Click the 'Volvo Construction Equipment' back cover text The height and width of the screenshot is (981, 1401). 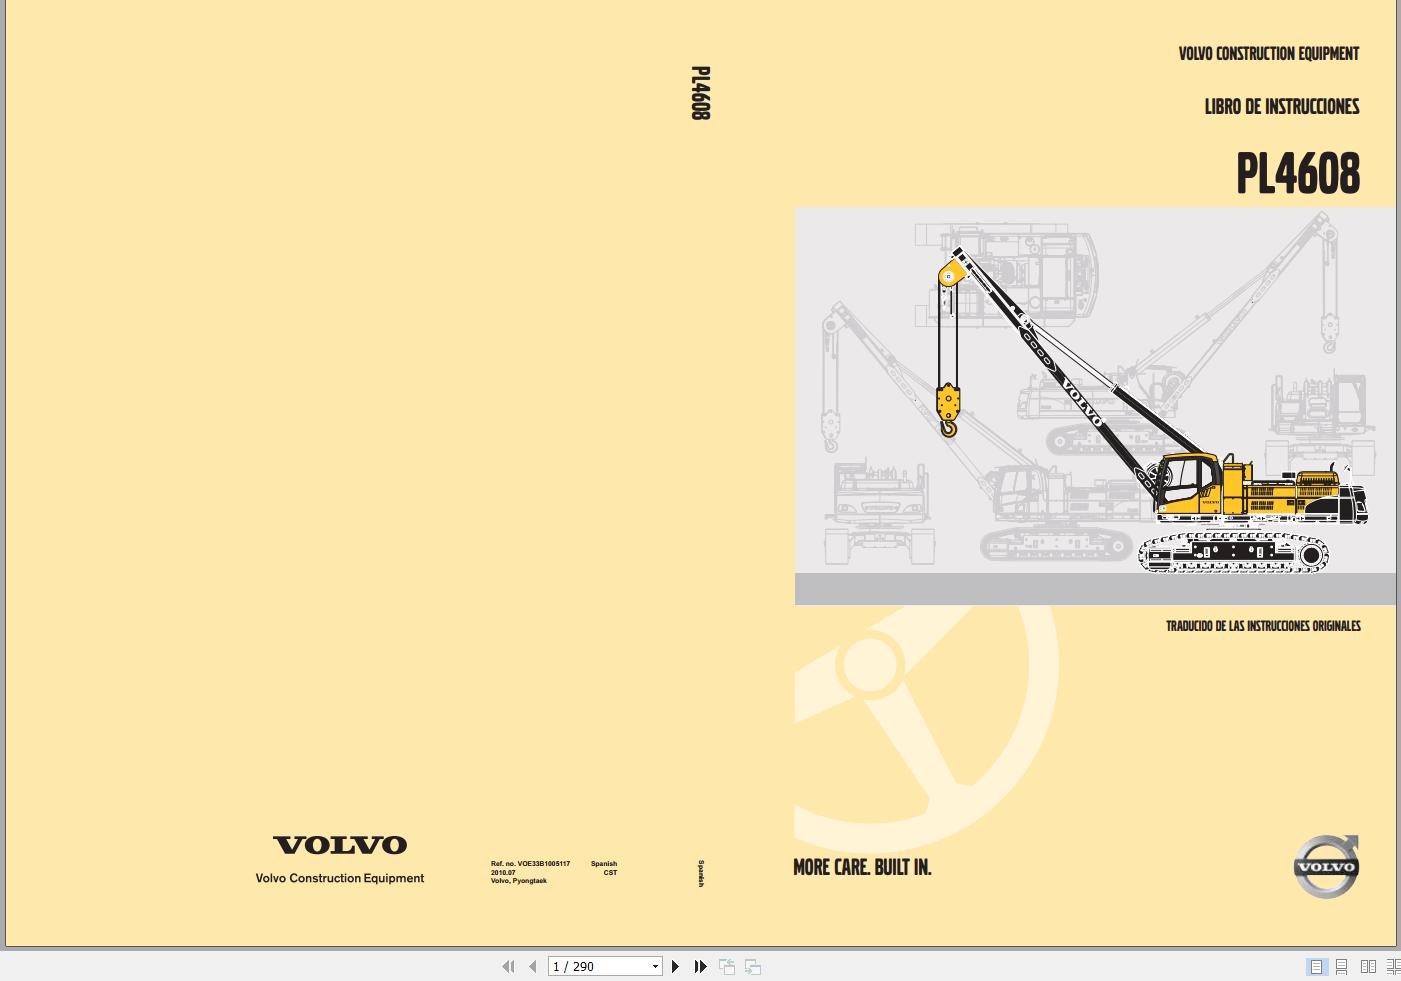coord(340,878)
